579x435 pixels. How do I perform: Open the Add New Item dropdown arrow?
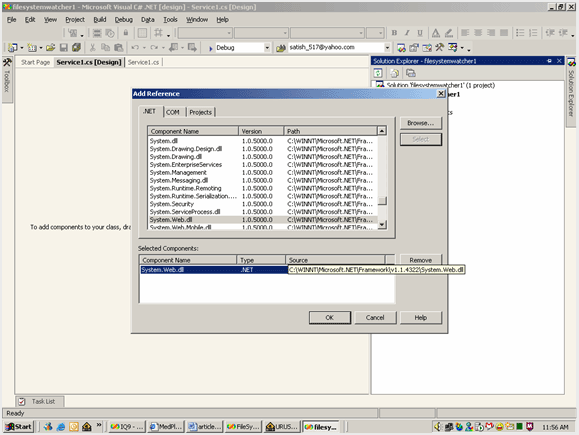point(41,48)
